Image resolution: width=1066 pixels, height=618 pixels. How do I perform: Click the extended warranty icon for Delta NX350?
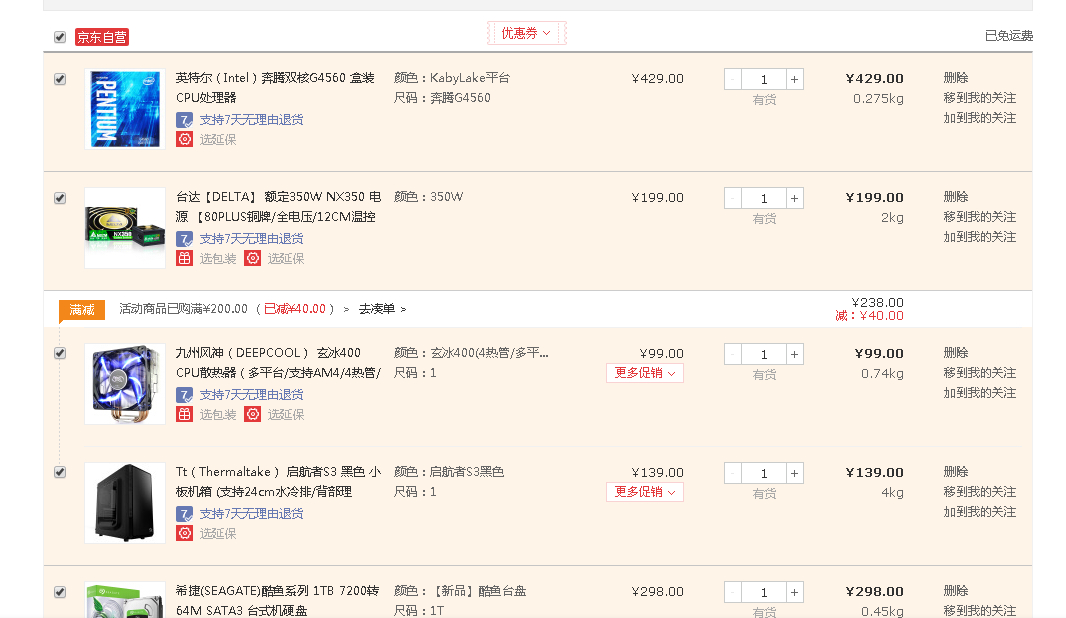pos(253,258)
